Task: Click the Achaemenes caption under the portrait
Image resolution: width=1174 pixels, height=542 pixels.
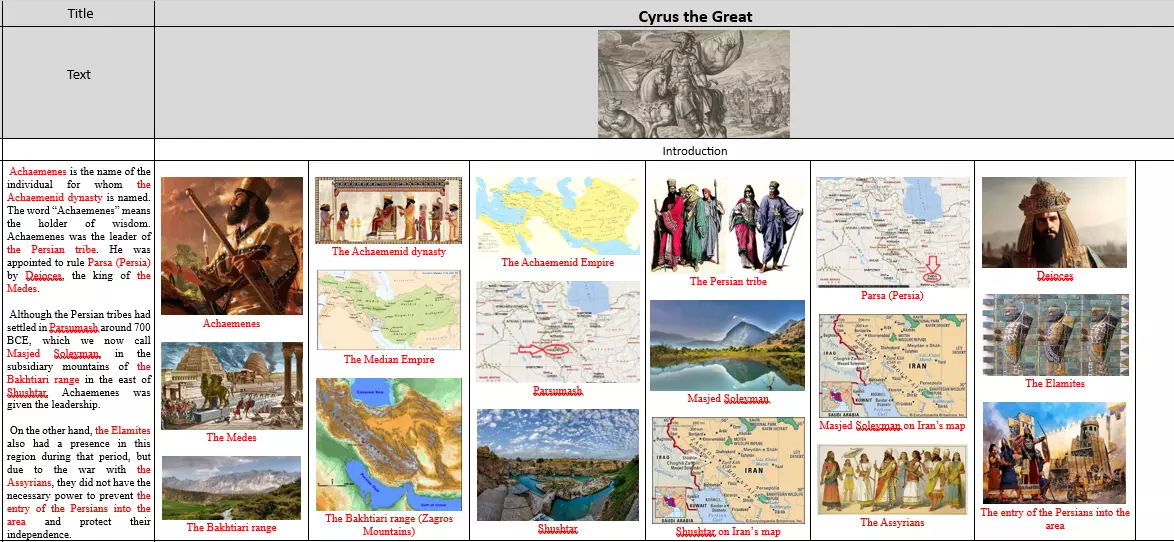Action: point(231,323)
